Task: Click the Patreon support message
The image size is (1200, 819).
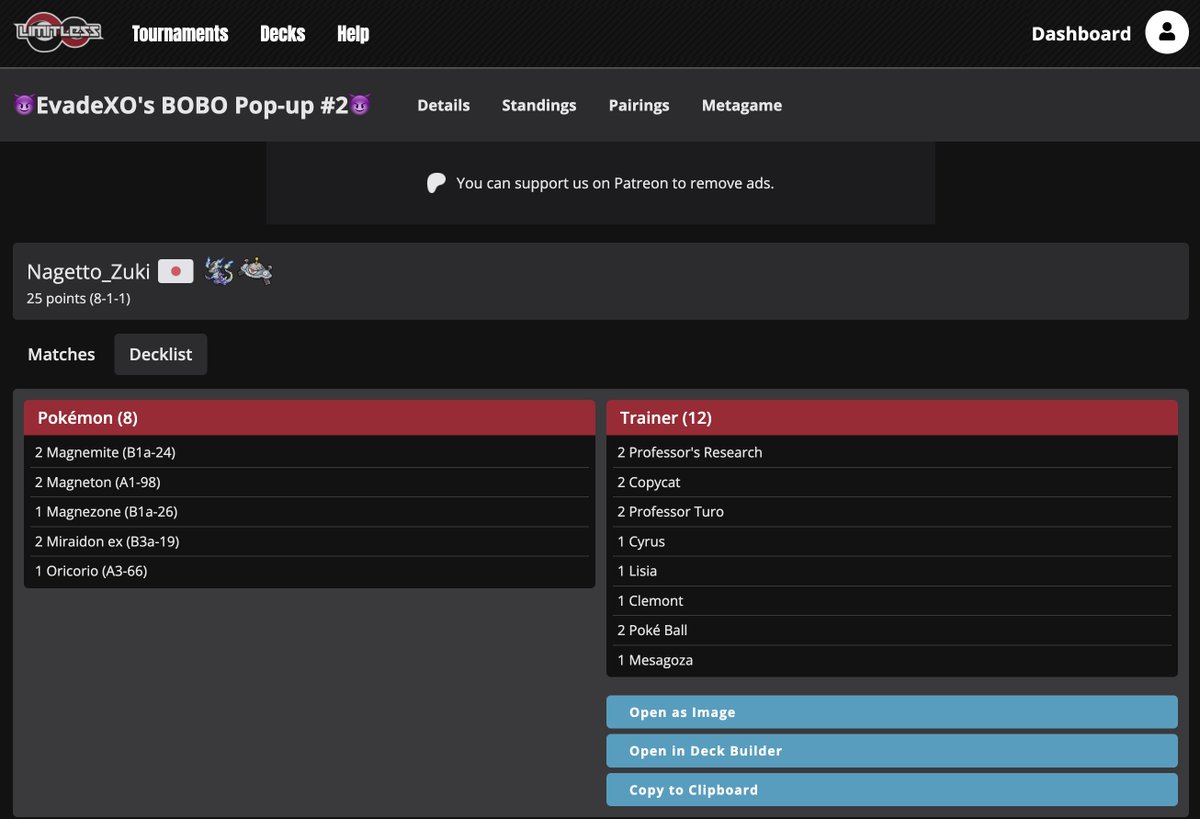Action: point(615,183)
